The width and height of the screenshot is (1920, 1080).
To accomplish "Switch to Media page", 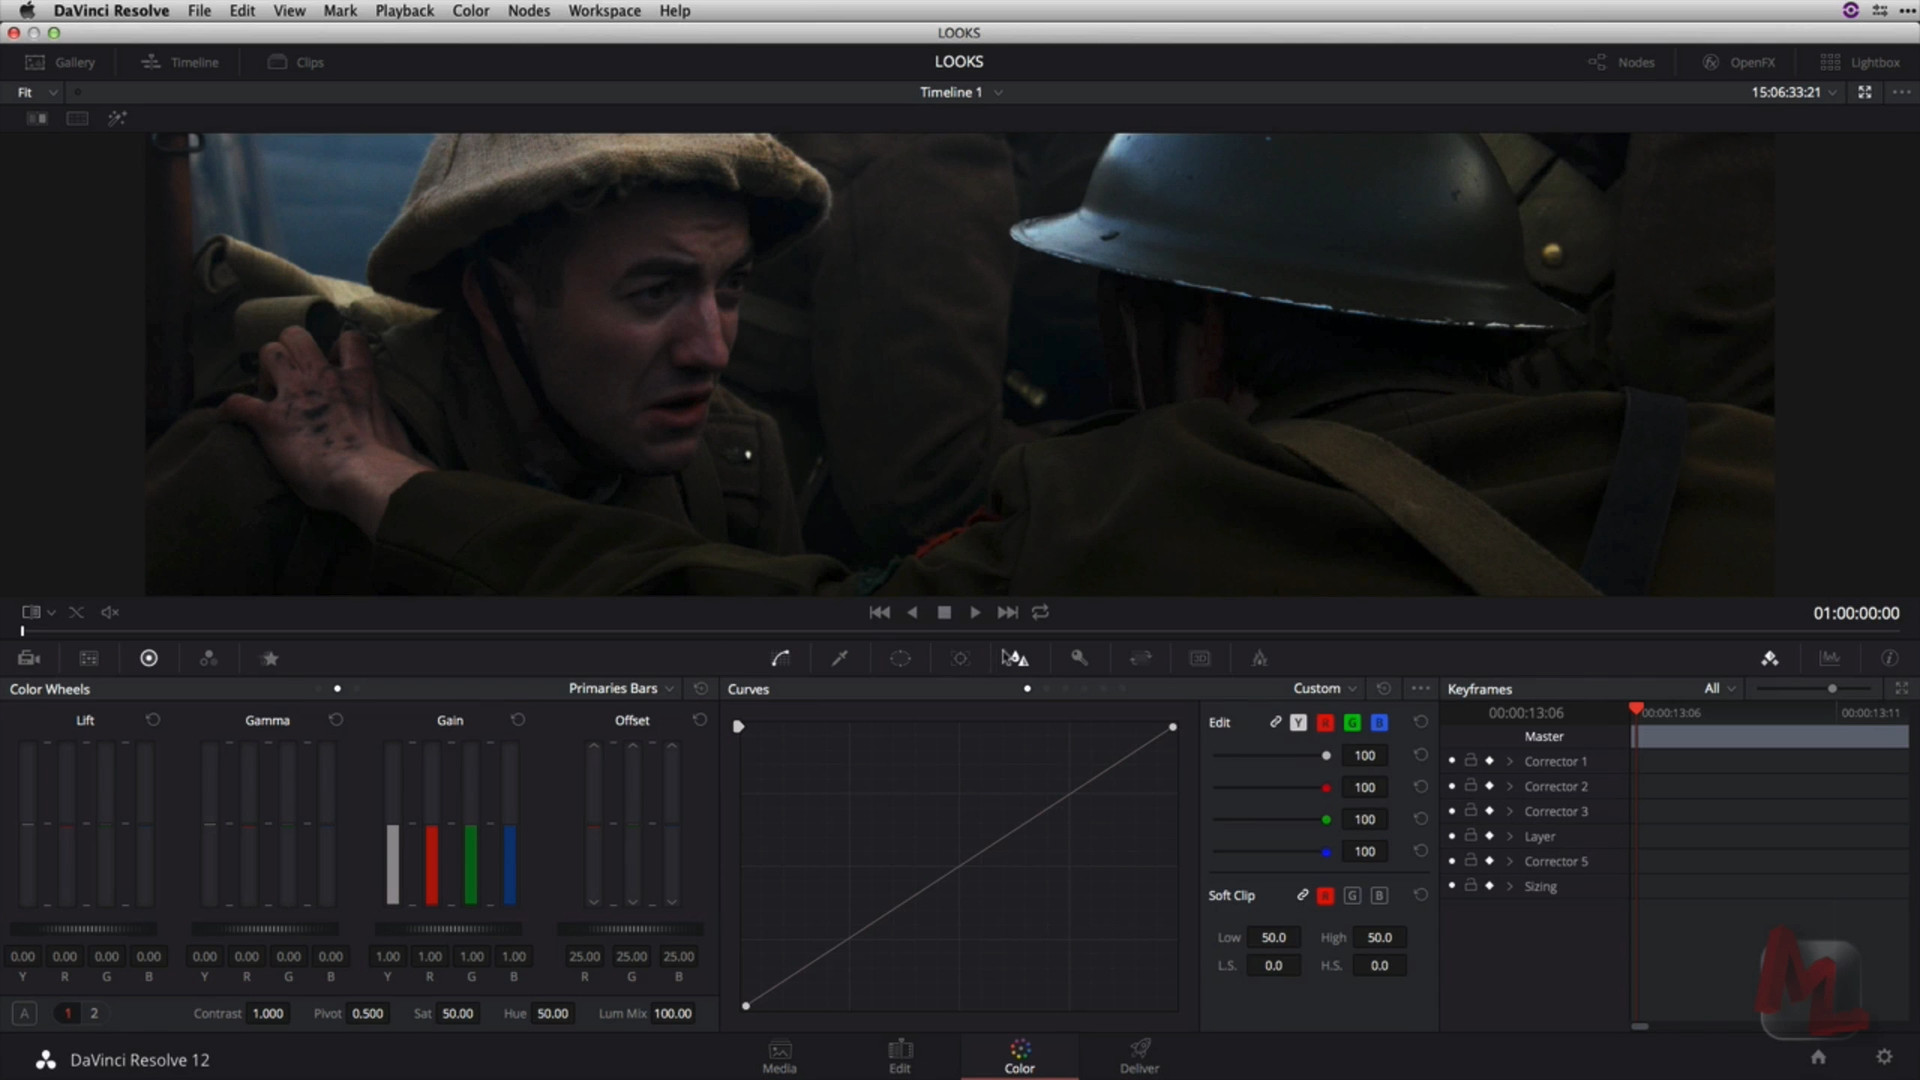I will click(780, 1056).
